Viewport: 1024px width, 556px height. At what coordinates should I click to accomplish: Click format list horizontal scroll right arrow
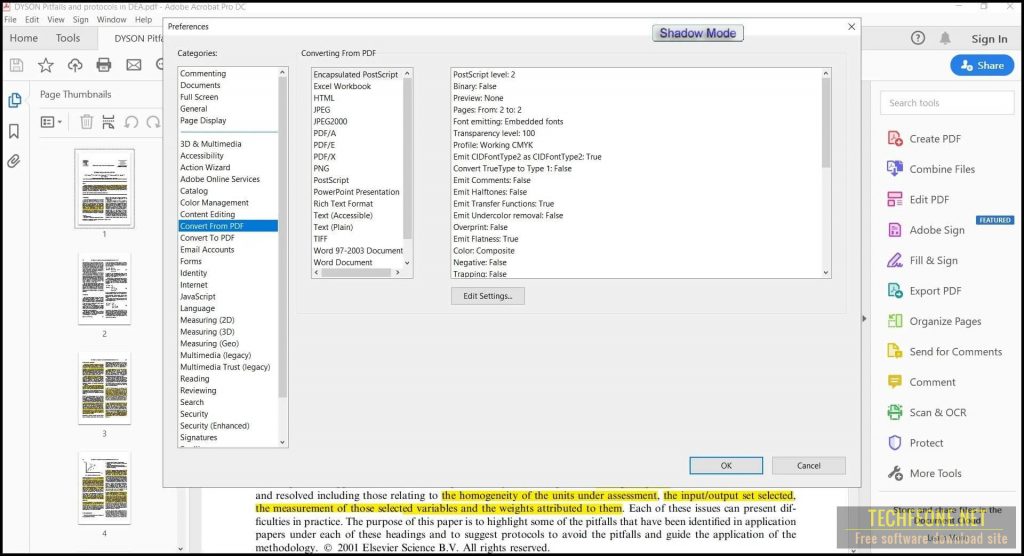coord(398,272)
